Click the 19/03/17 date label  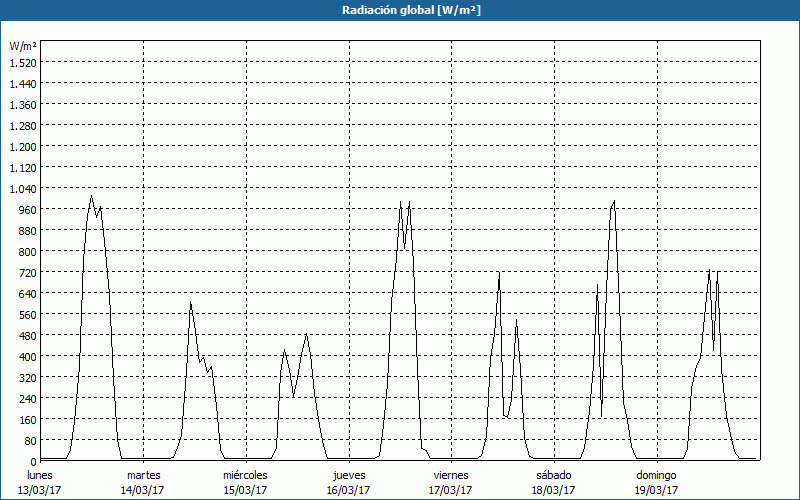point(657,490)
